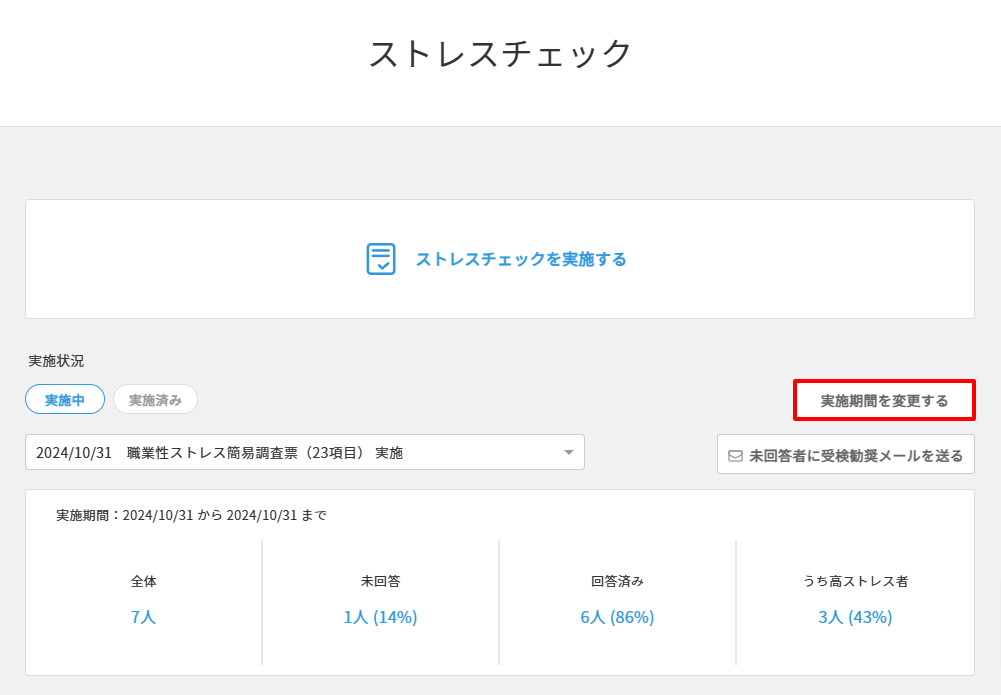Screen dimensions: 1001x695
Task: Open the 1人 (14%) unanswered link
Action: point(380,617)
